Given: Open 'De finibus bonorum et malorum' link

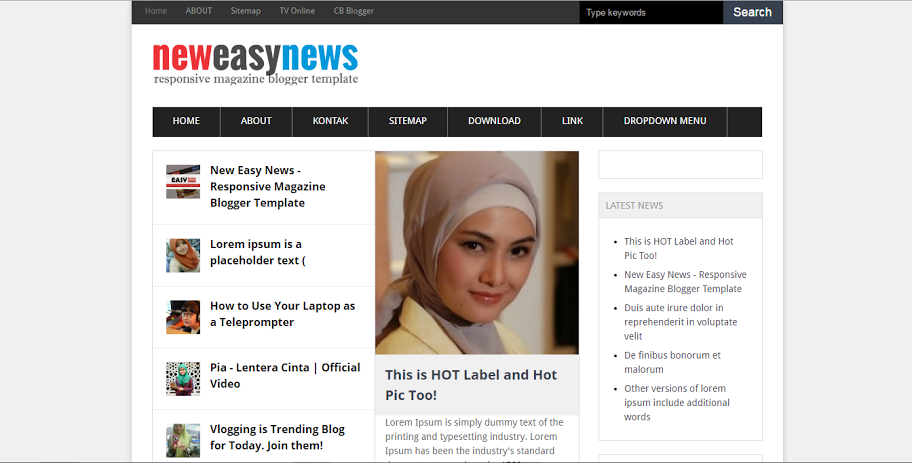Looking at the screenshot, I should click(672, 362).
